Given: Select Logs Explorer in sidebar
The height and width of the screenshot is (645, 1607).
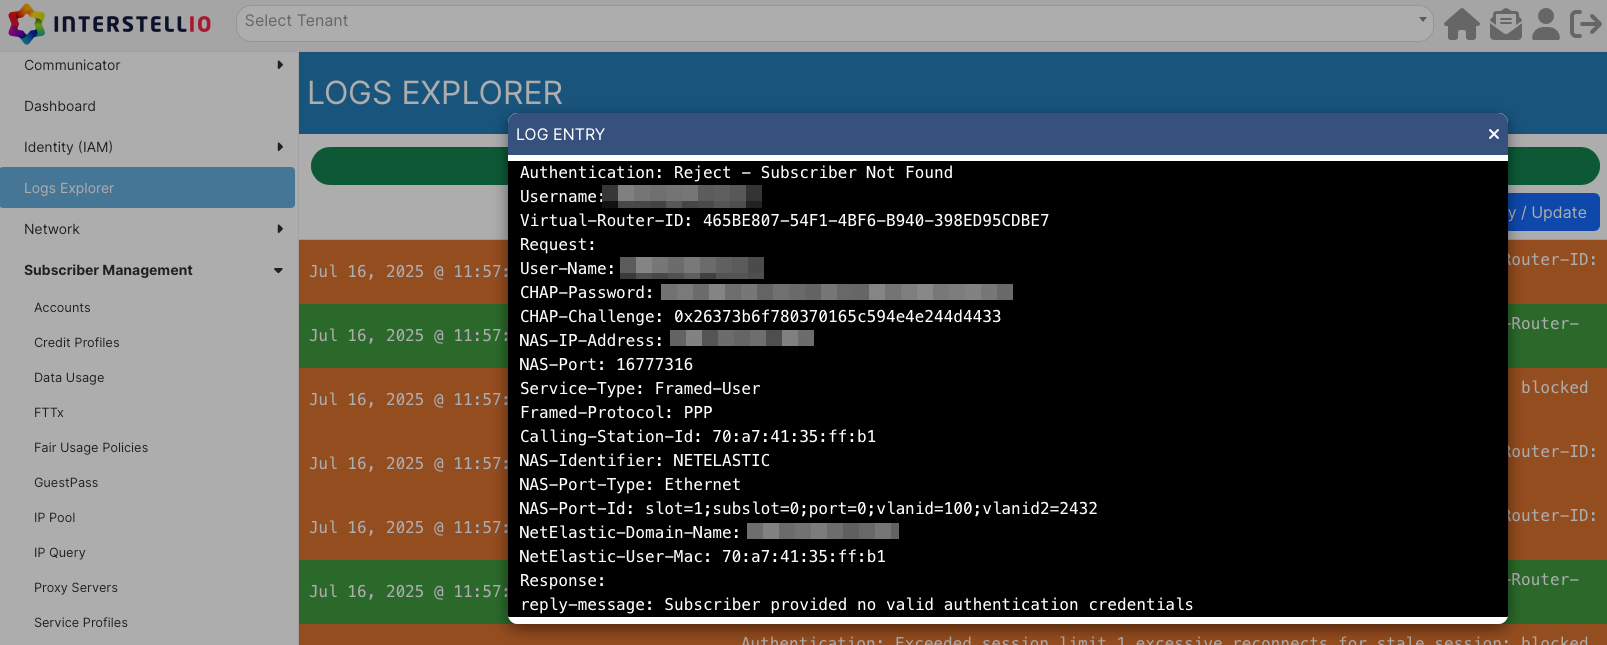Looking at the screenshot, I should [x=69, y=188].
